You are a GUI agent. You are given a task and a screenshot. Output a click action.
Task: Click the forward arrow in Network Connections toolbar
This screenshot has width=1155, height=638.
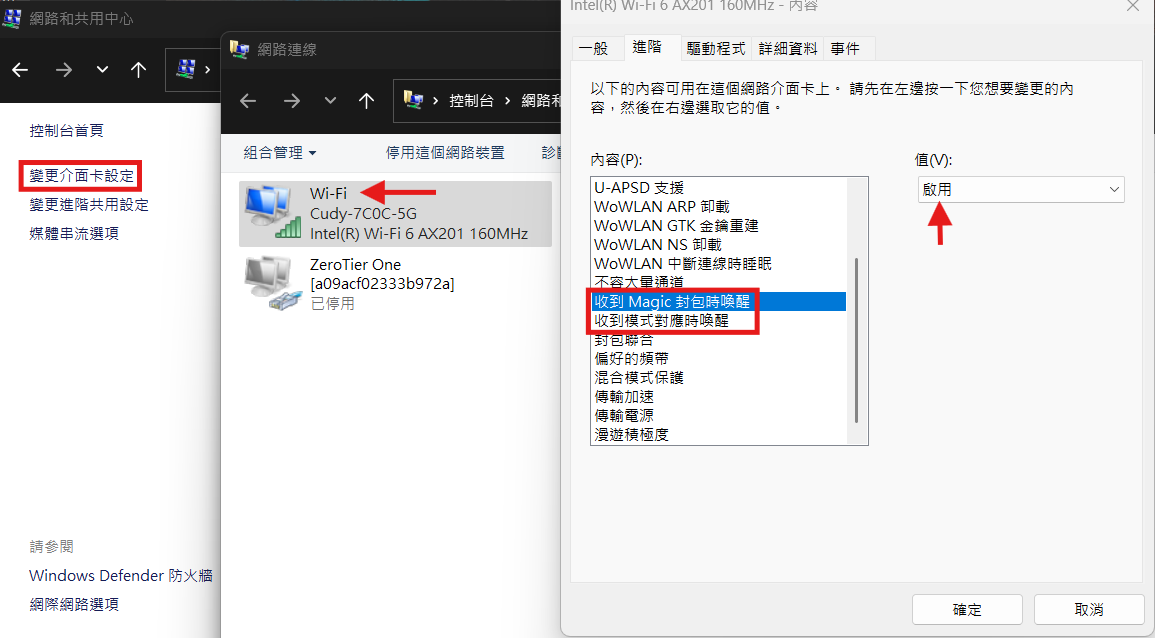292,101
